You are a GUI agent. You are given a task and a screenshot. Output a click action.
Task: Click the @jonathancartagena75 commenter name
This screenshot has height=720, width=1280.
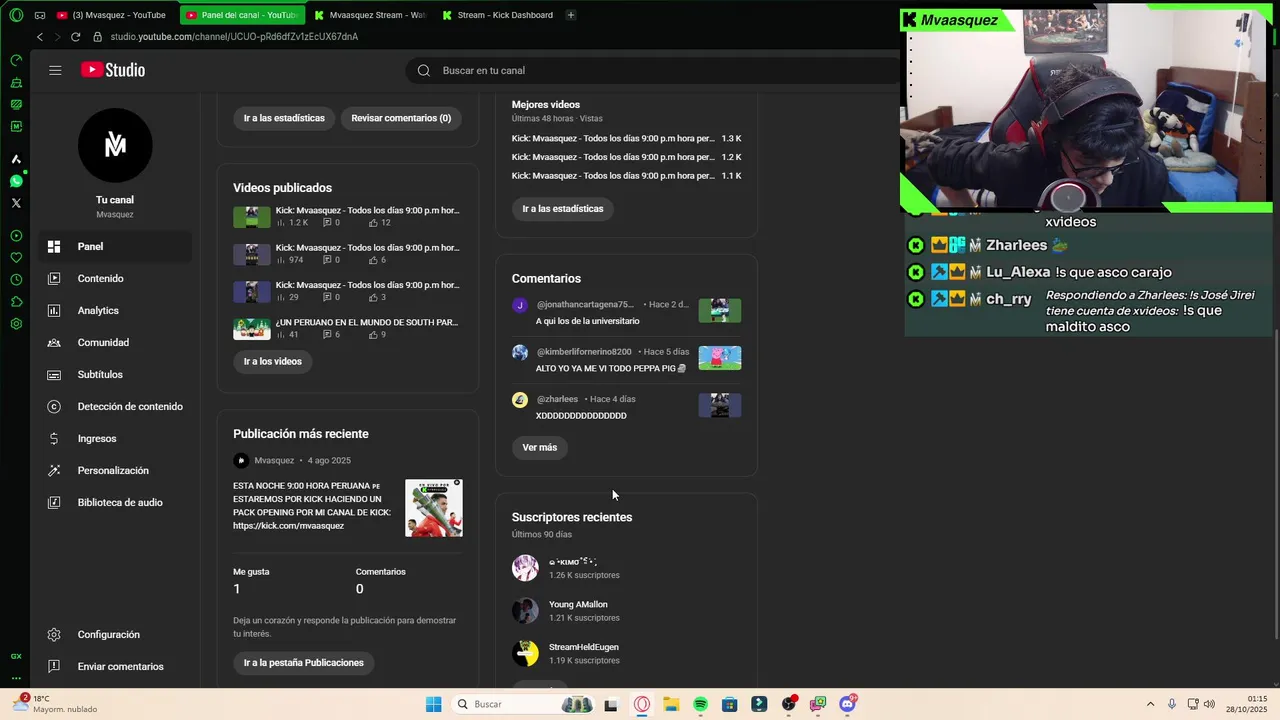[585, 304]
